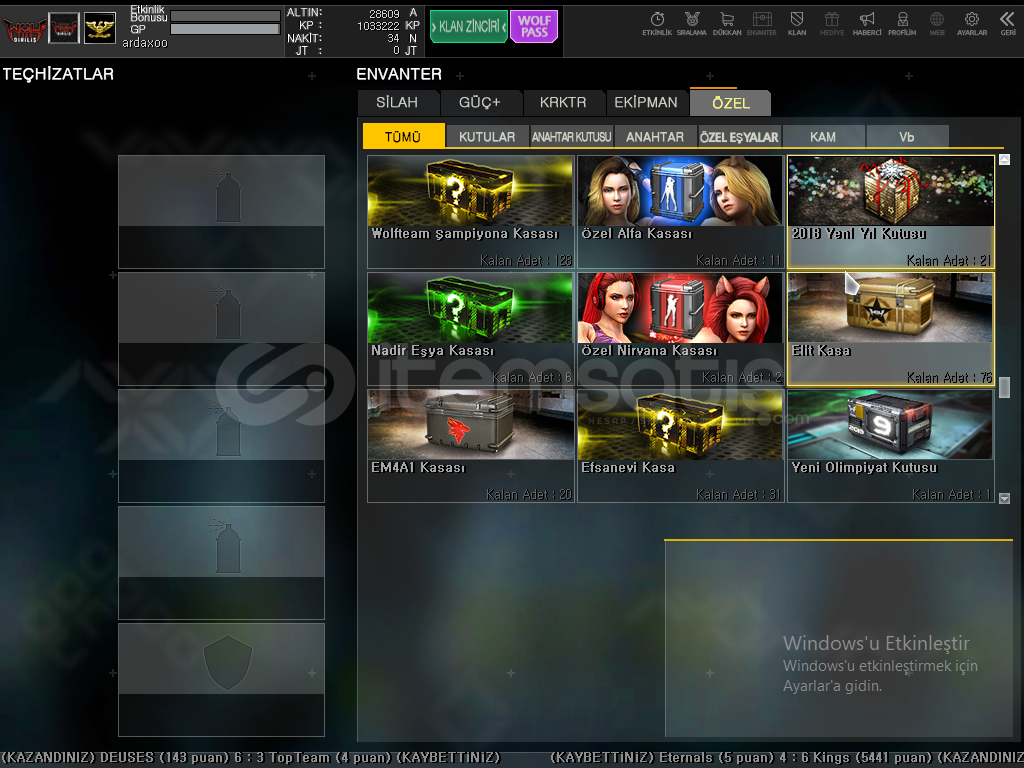This screenshot has width=1024, height=768.
Task: Select the 2018 Yeni Yıl Kutusu item
Action: click(x=891, y=212)
